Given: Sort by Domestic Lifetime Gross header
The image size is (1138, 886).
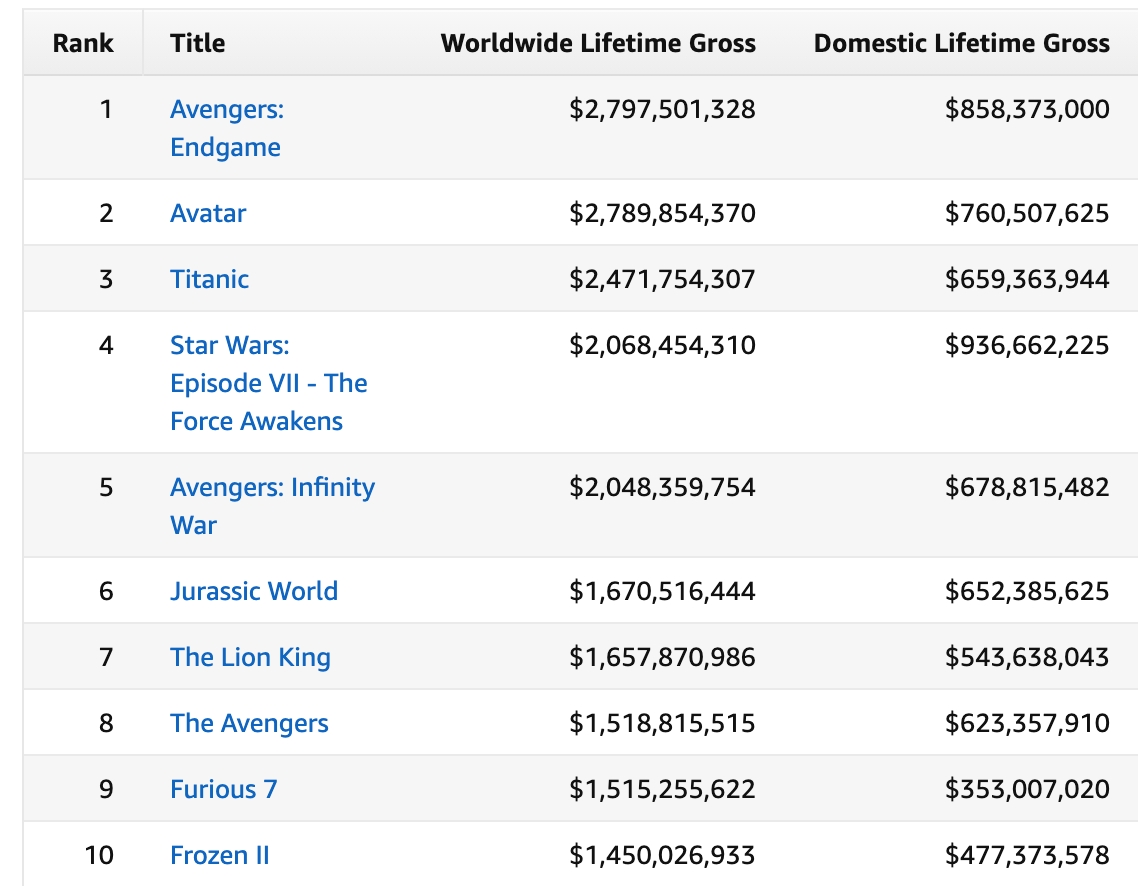Looking at the screenshot, I should pos(961,43).
